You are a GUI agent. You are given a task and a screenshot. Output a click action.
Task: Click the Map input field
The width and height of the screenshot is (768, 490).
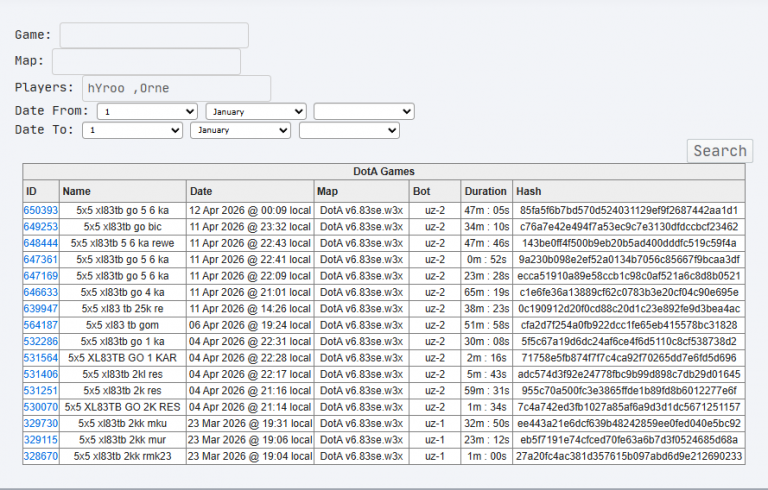pos(146,61)
